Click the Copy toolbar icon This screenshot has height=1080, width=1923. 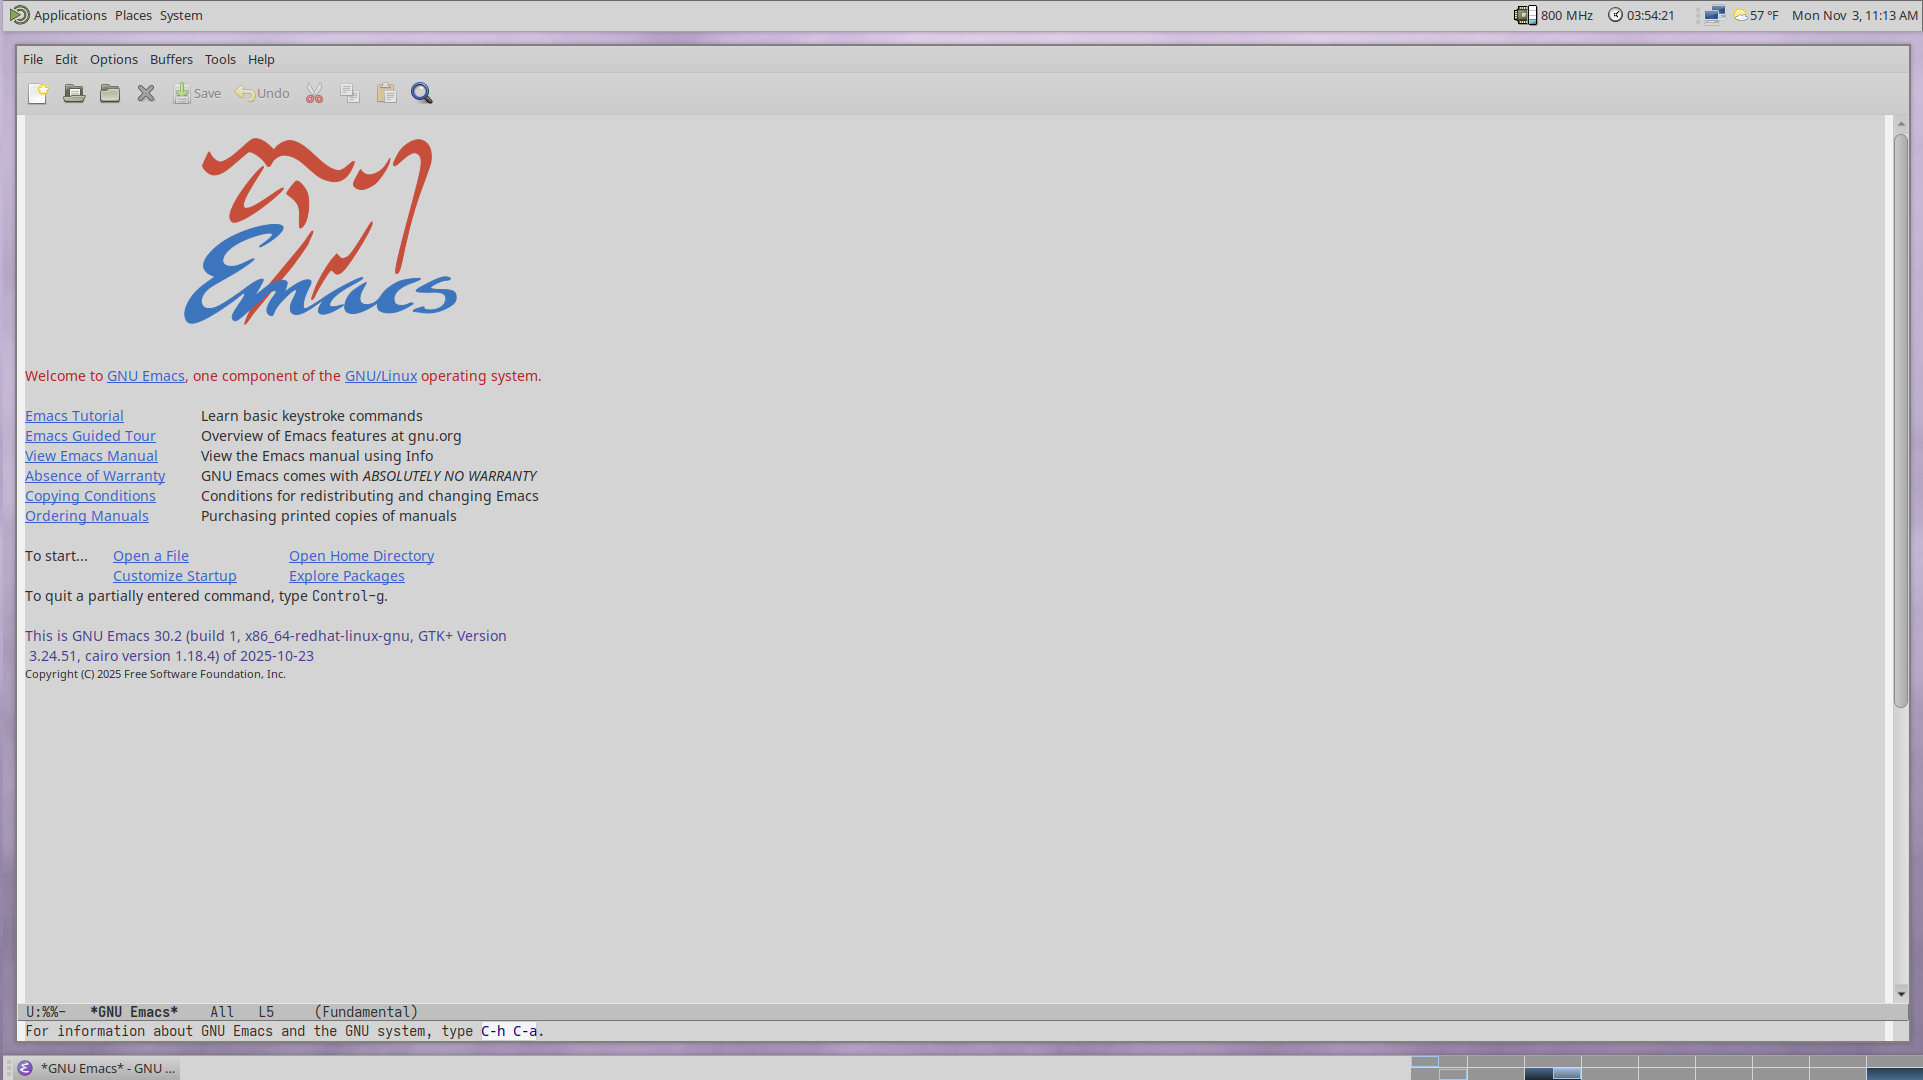tap(350, 93)
